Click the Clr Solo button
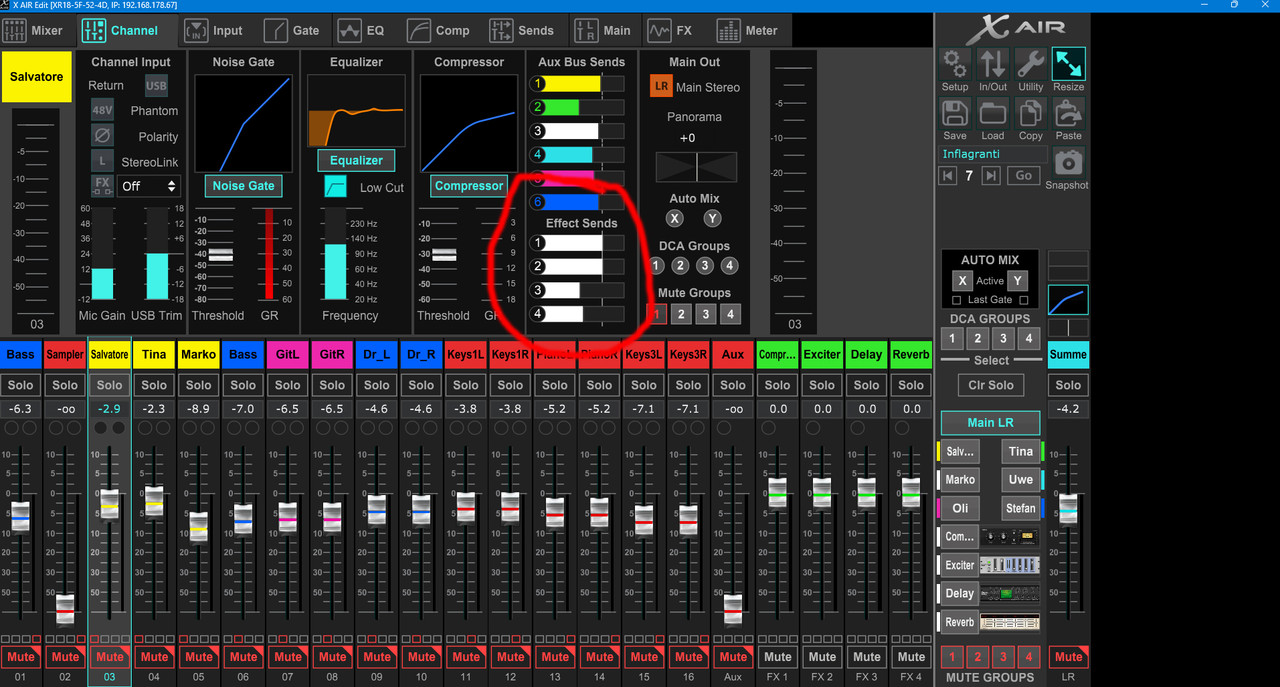Screen dimensions: 1280x687 click(x=991, y=385)
